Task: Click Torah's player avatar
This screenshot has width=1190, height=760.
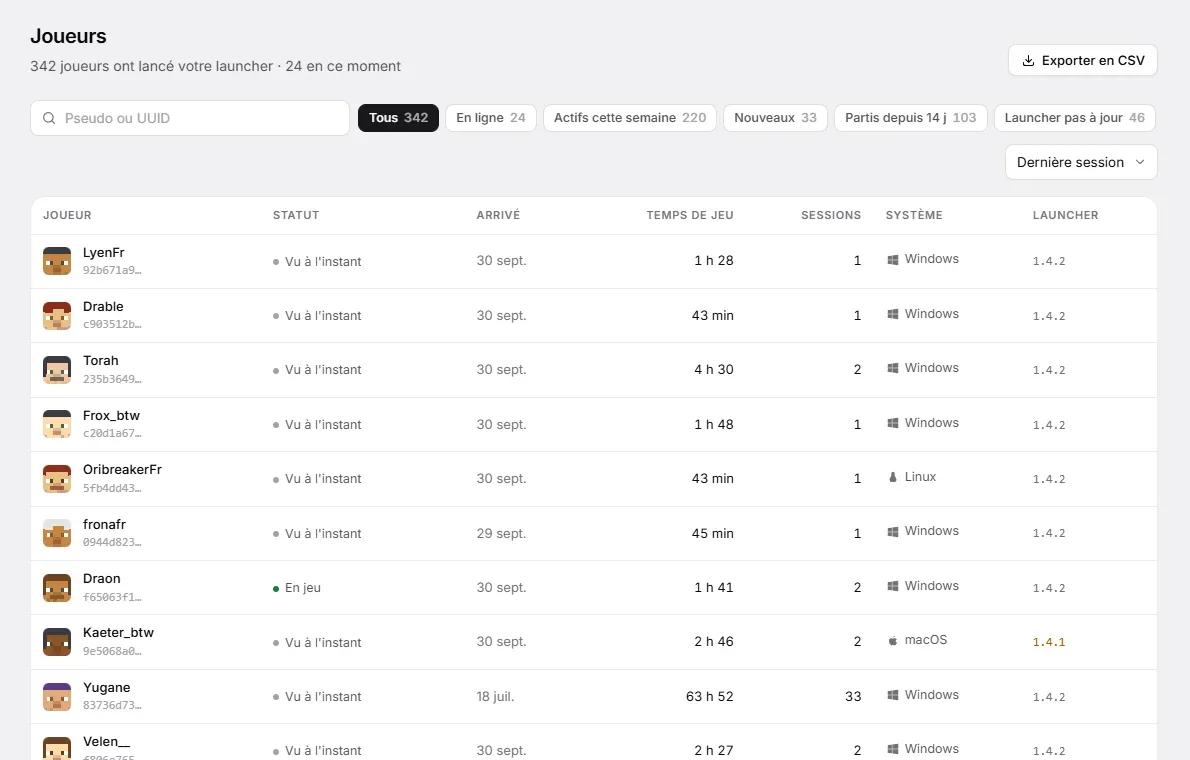Action: 57,370
